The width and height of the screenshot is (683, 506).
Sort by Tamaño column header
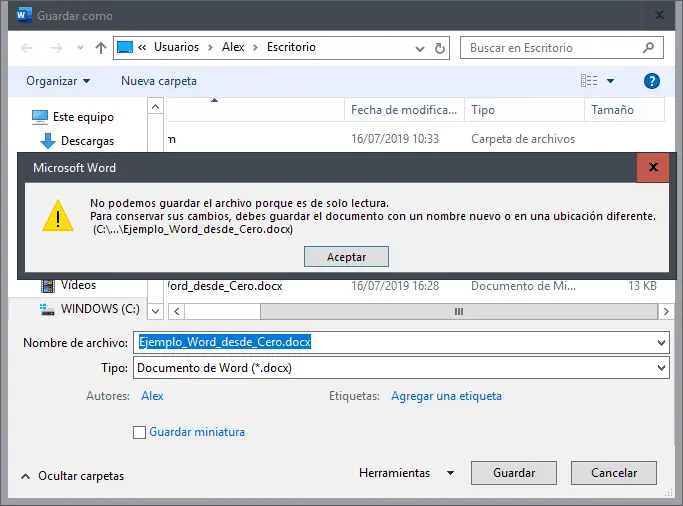[x=624, y=110]
